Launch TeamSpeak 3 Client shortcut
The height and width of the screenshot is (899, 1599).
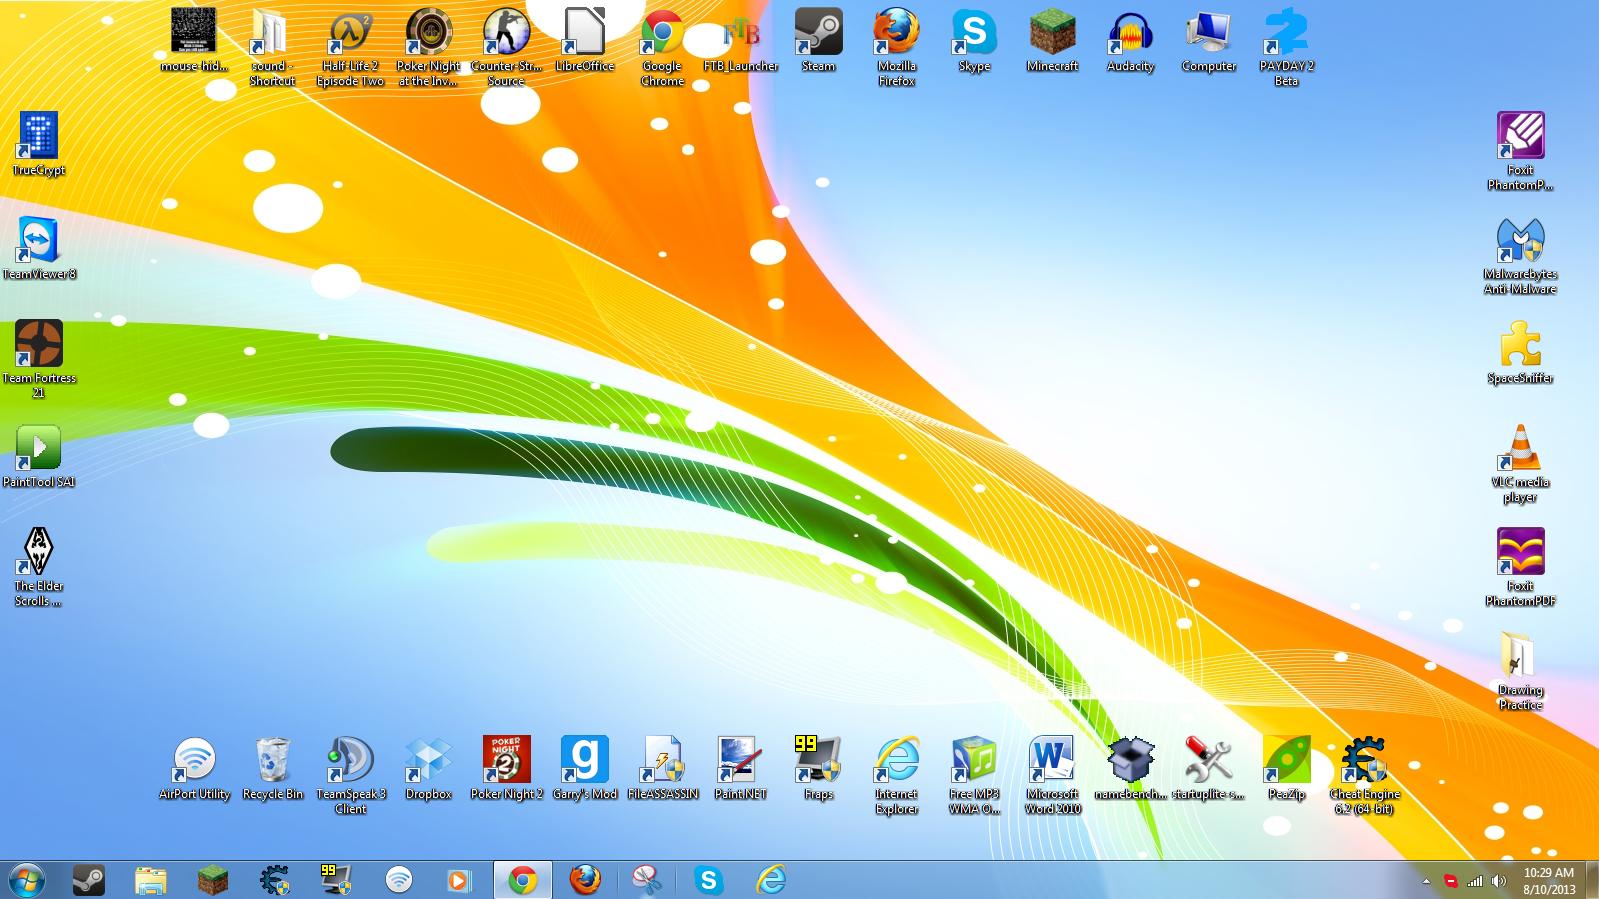click(x=350, y=776)
